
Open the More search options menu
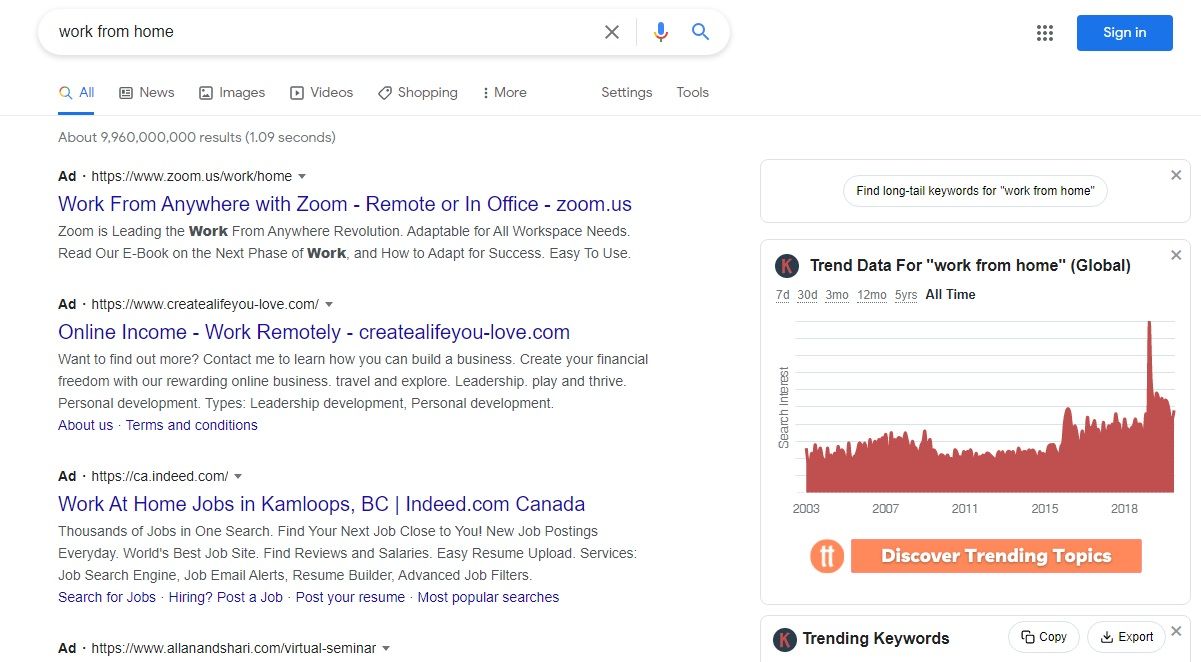pyautogui.click(x=504, y=92)
